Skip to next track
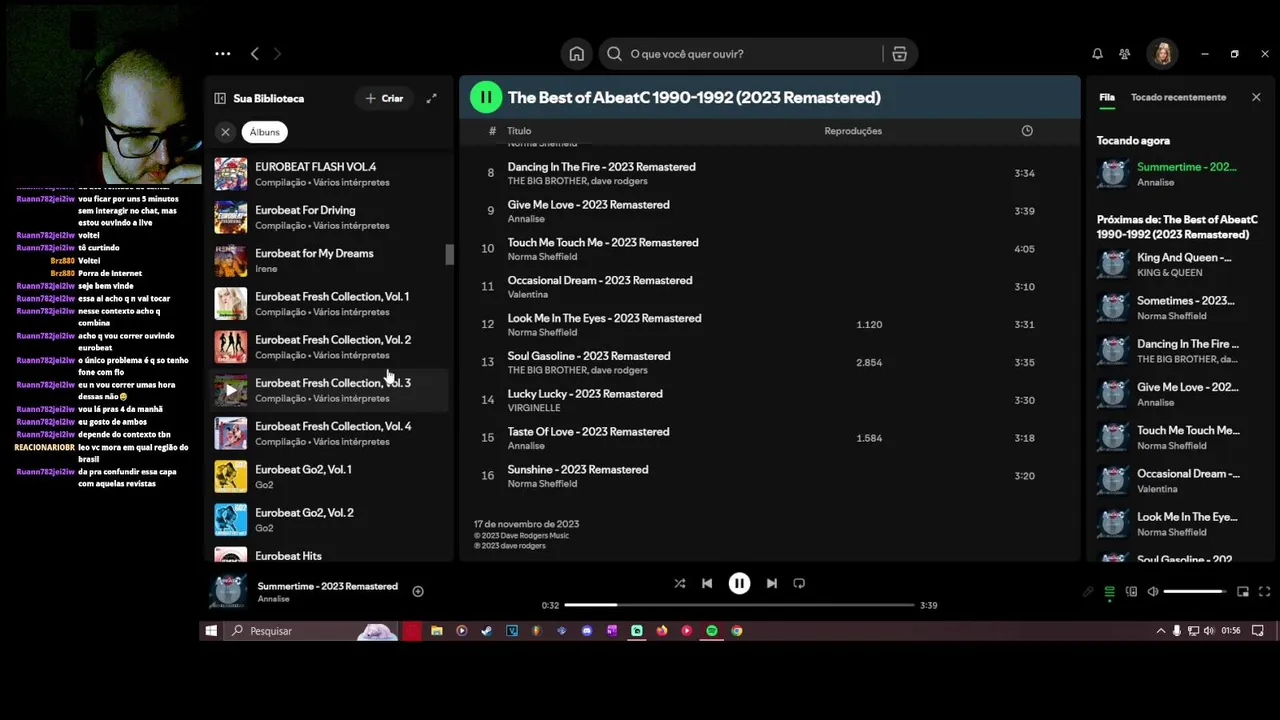This screenshot has width=1280, height=720. [771, 583]
